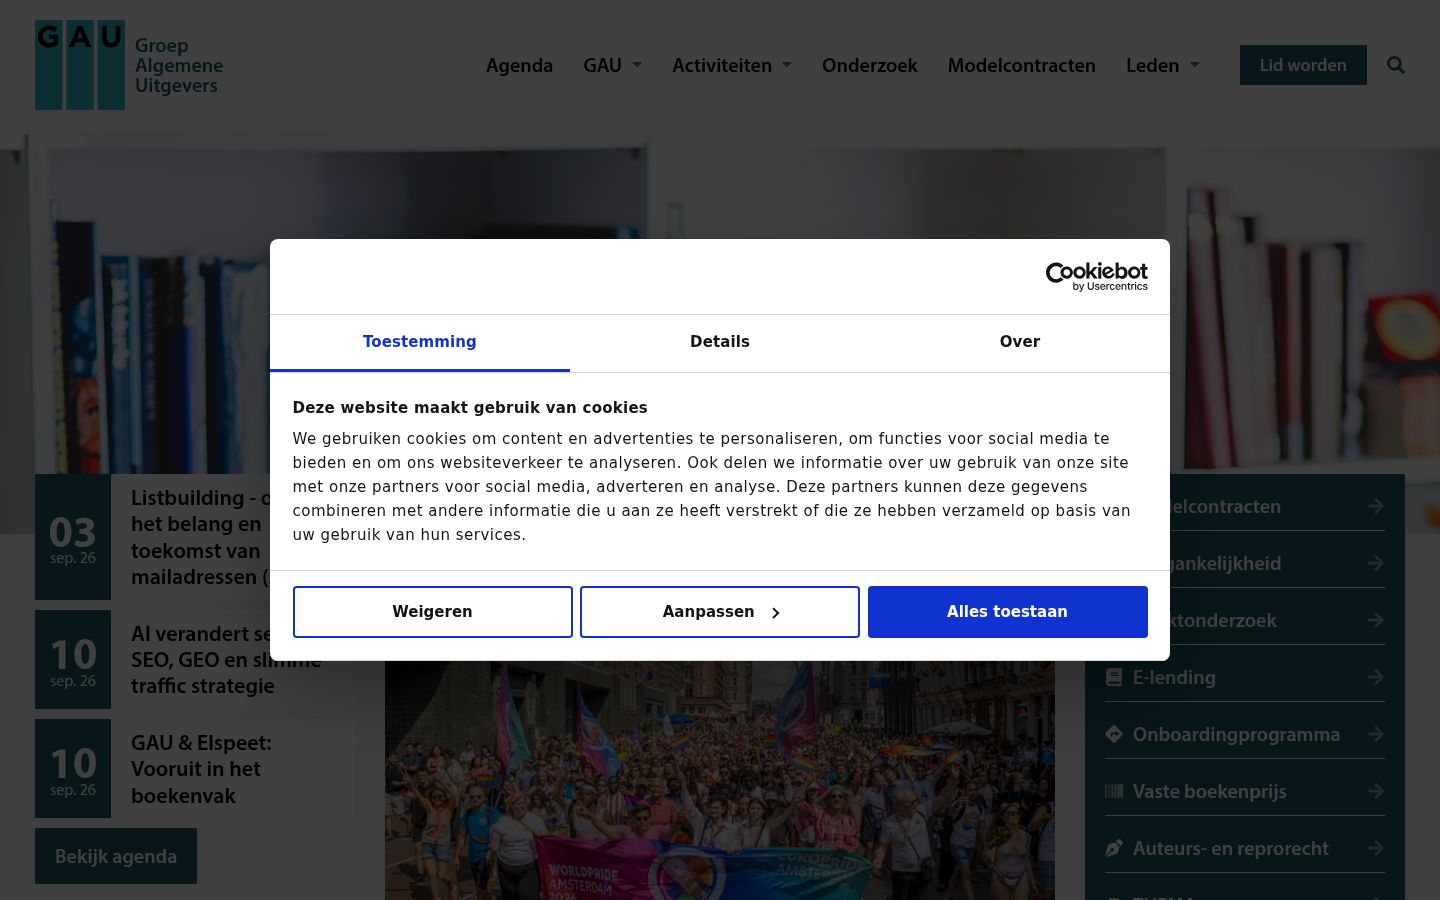Click the Onboardingprogramma diamond icon

pos(1114,734)
